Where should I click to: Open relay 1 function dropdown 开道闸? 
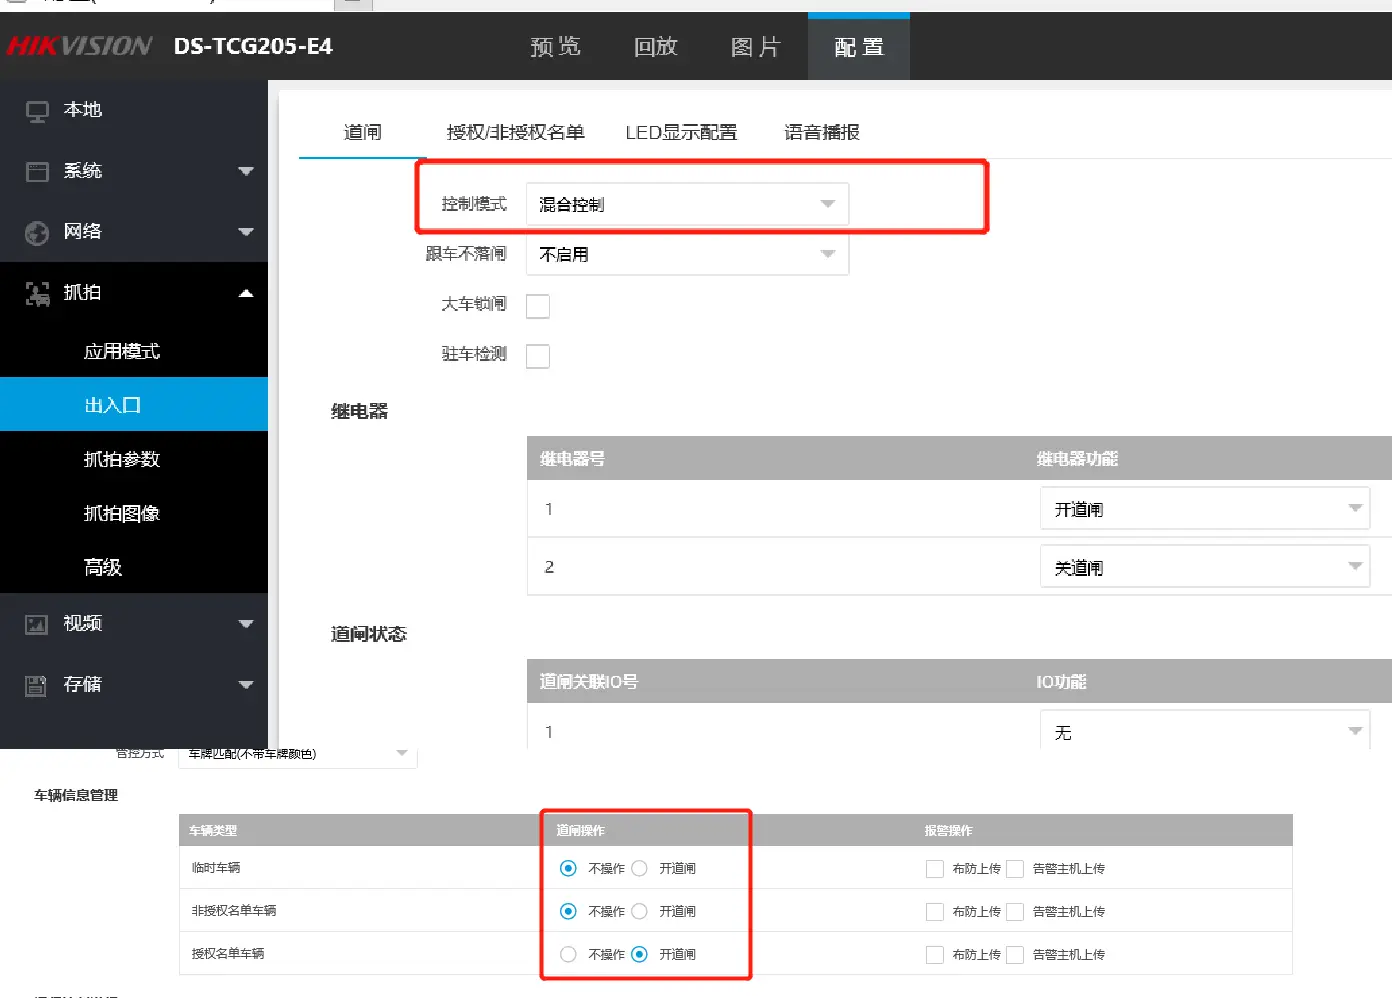point(1204,509)
